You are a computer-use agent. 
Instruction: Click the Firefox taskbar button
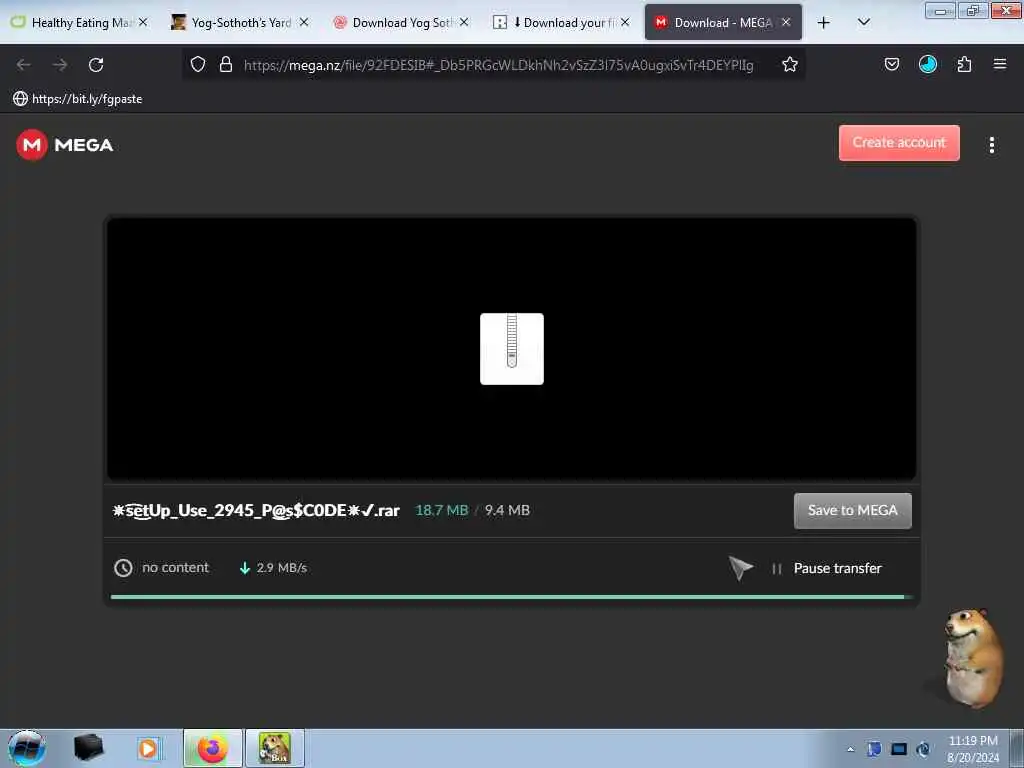(x=212, y=748)
